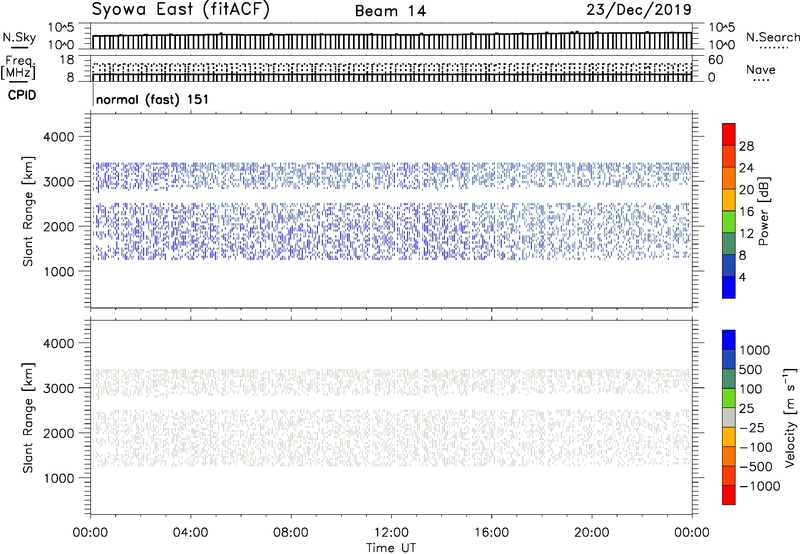This screenshot has height=554, width=800.
Task: Click the yellow 16 dB segment of the Power bar
Action: (729, 199)
